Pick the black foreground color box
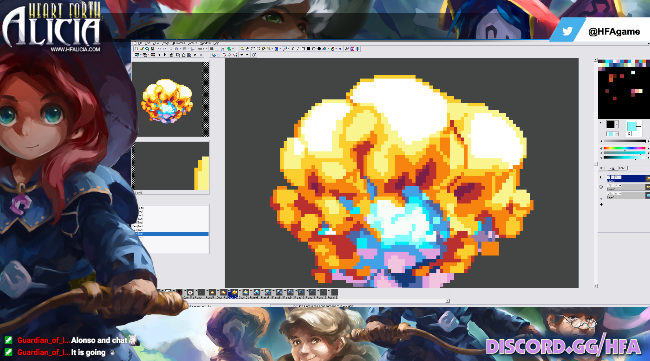The image size is (650, 361). click(x=610, y=124)
